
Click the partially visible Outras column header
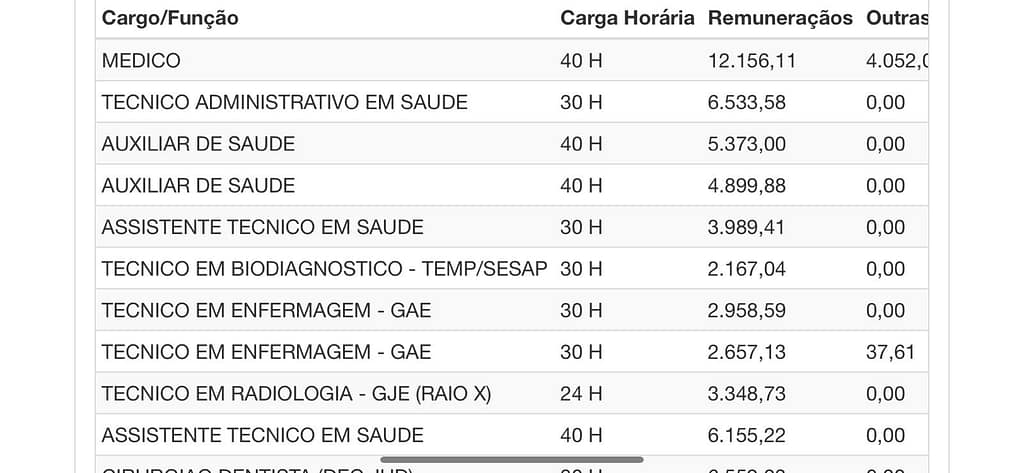point(897,18)
